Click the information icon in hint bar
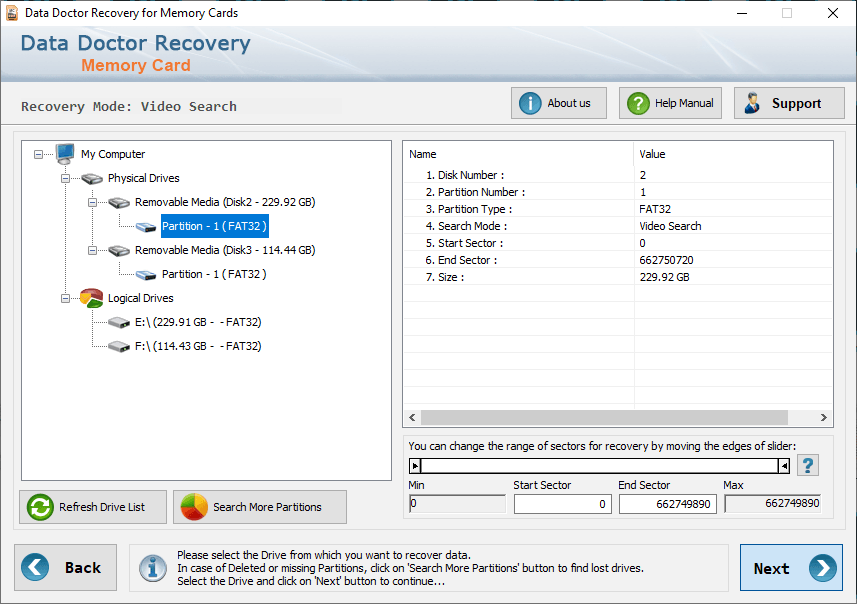 152,568
